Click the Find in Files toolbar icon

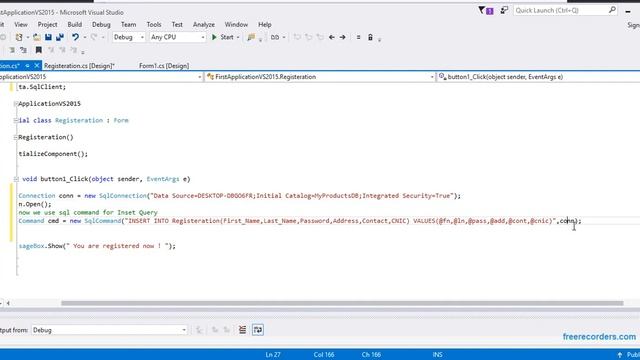[251, 37]
